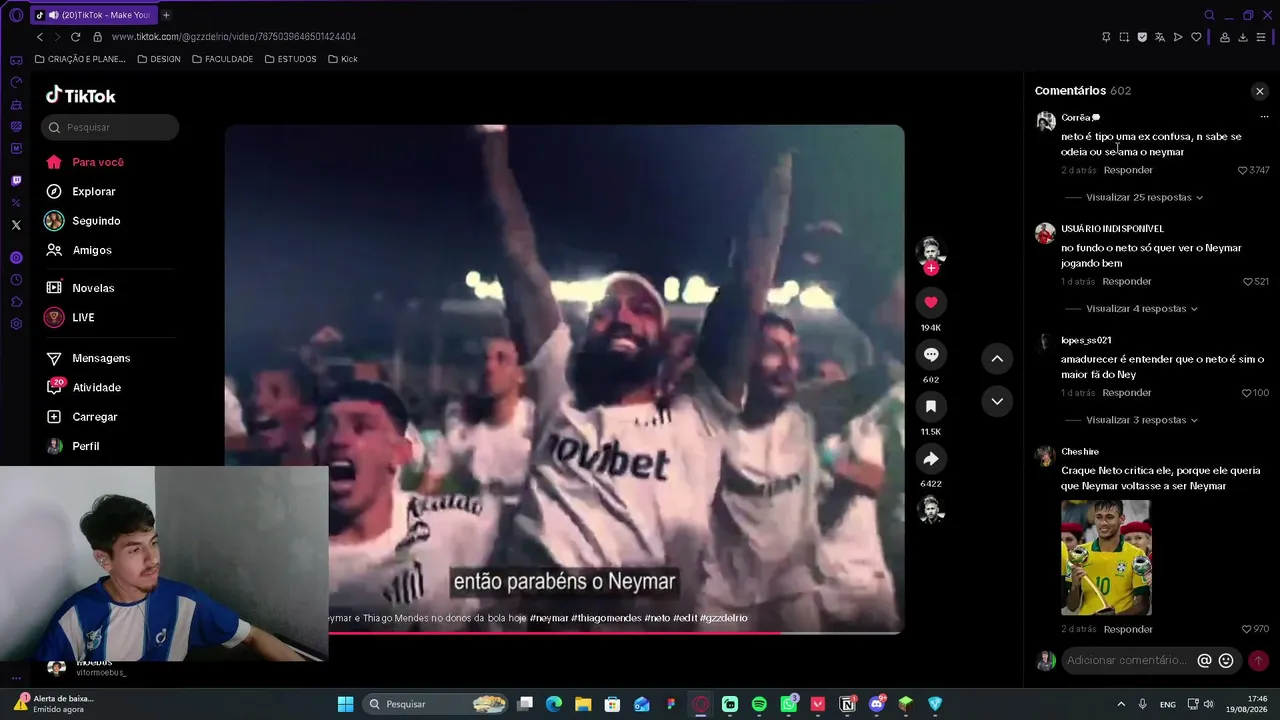
Task: Open the Neymar image in Cheshire's comment
Action: [x=1106, y=558]
